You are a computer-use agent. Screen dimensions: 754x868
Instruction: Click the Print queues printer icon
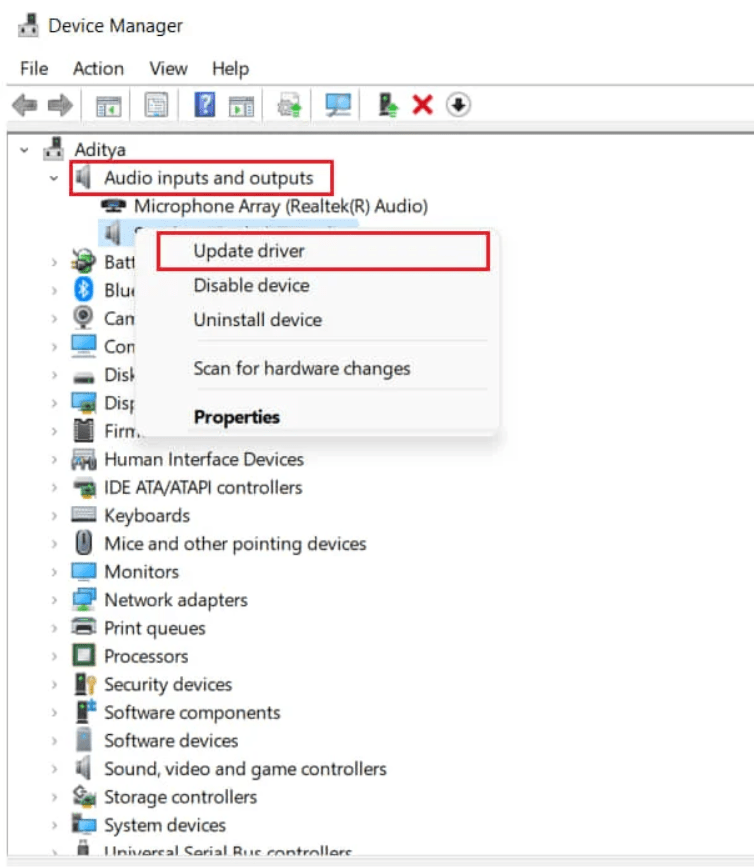coord(84,627)
